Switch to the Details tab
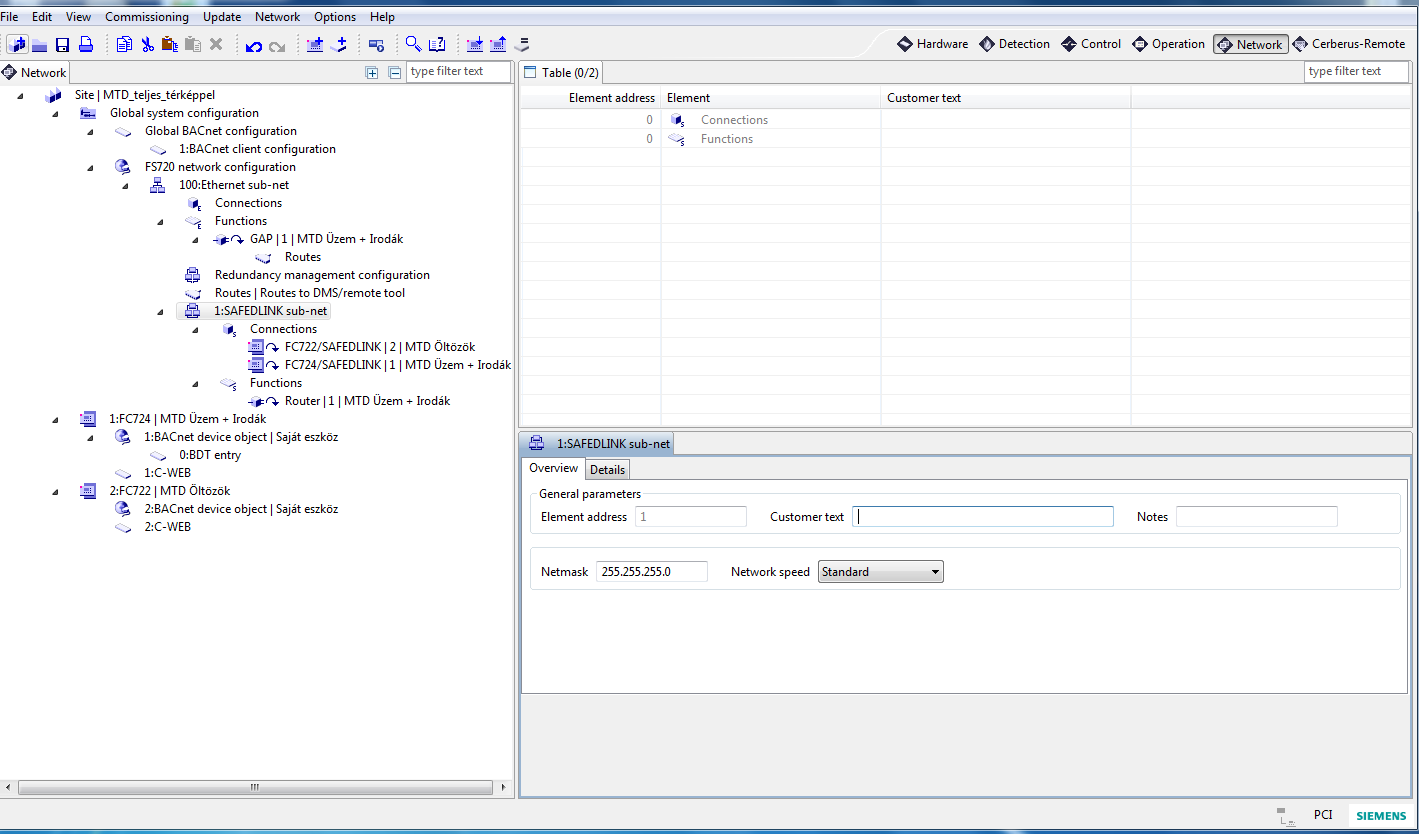 pos(607,470)
